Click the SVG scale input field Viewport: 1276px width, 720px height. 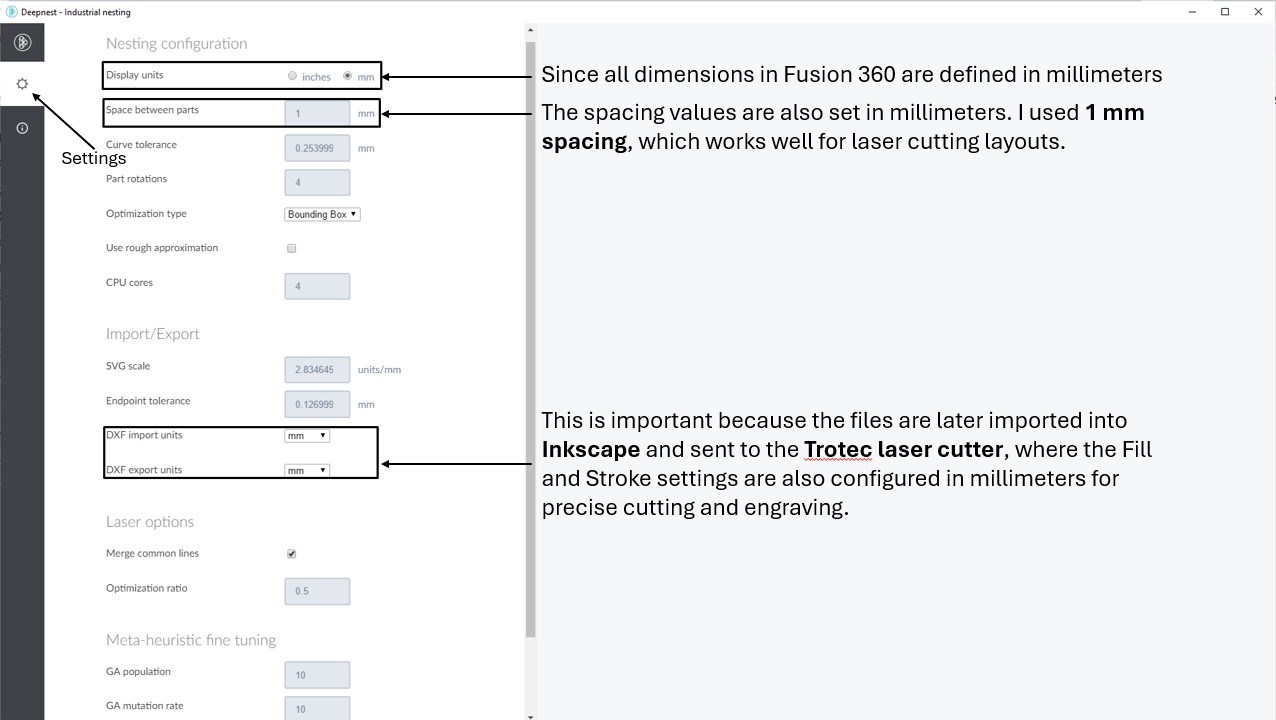tap(317, 370)
